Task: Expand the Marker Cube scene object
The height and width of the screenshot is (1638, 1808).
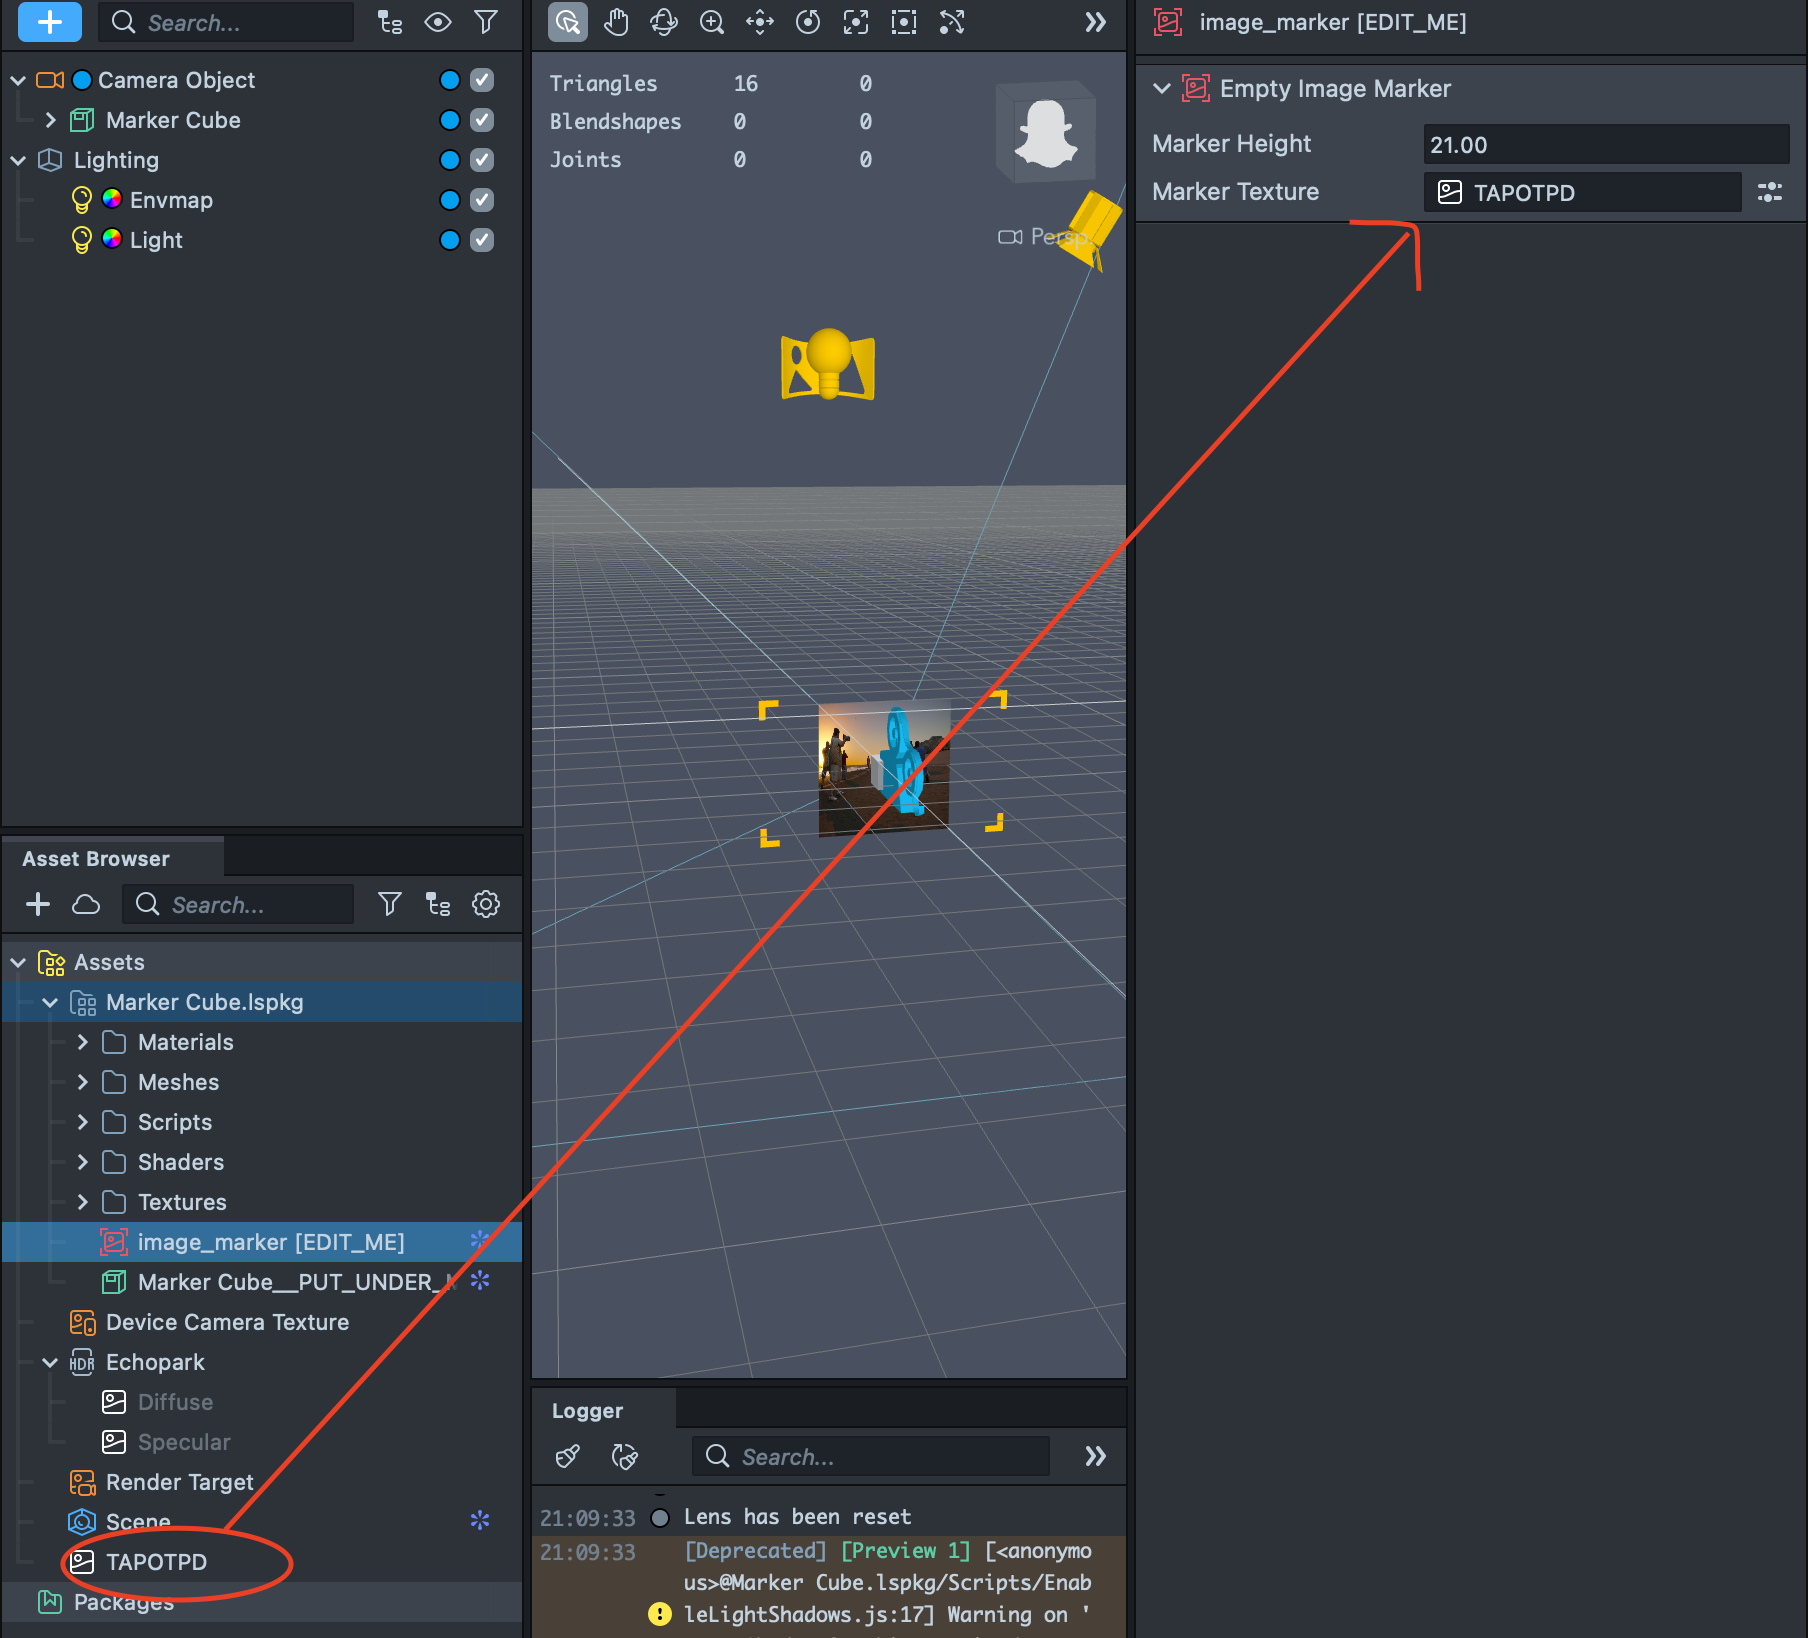Action: [x=50, y=120]
